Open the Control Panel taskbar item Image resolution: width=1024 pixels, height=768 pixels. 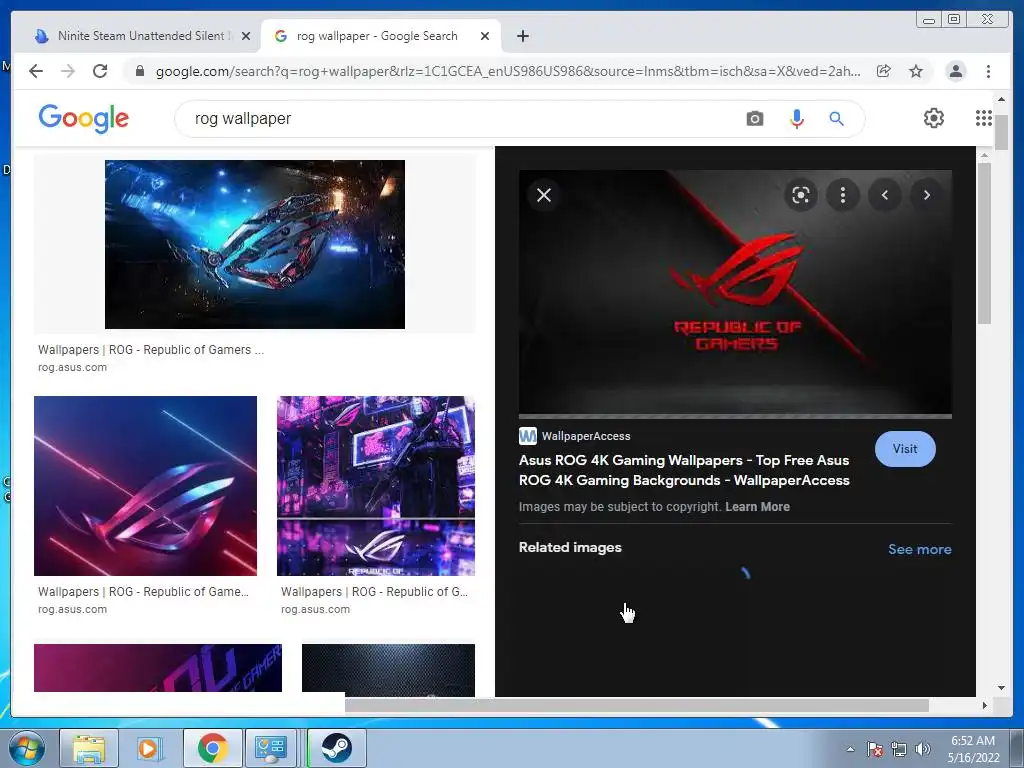pyautogui.click(x=270, y=748)
